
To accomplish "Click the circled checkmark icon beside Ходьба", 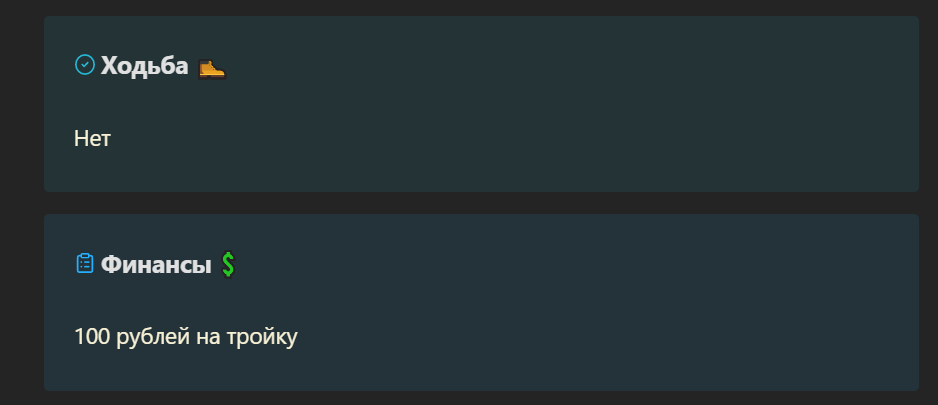I will tap(84, 65).
